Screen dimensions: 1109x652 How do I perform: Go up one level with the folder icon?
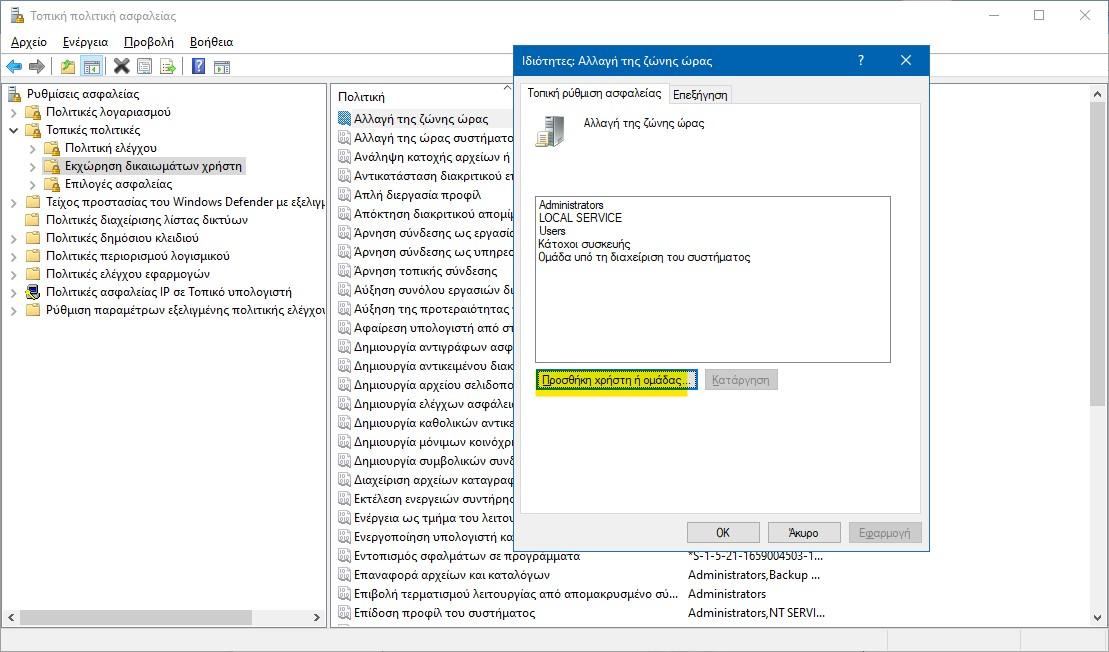point(68,66)
